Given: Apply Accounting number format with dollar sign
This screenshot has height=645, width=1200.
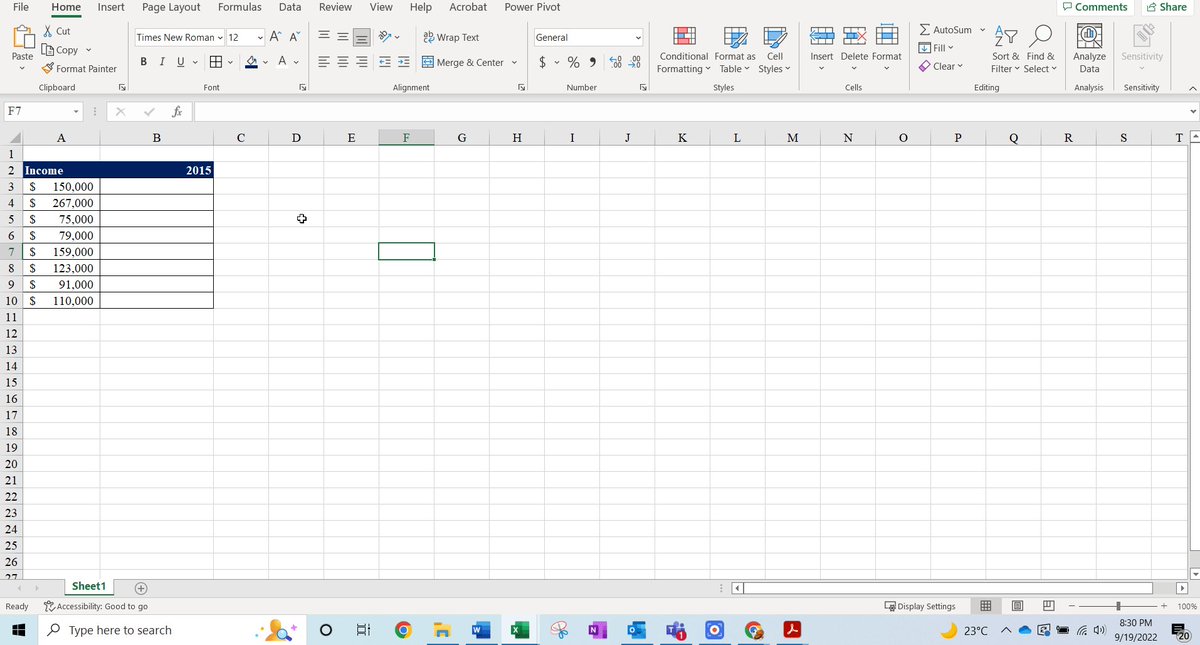Looking at the screenshot, I should point(543,61).
